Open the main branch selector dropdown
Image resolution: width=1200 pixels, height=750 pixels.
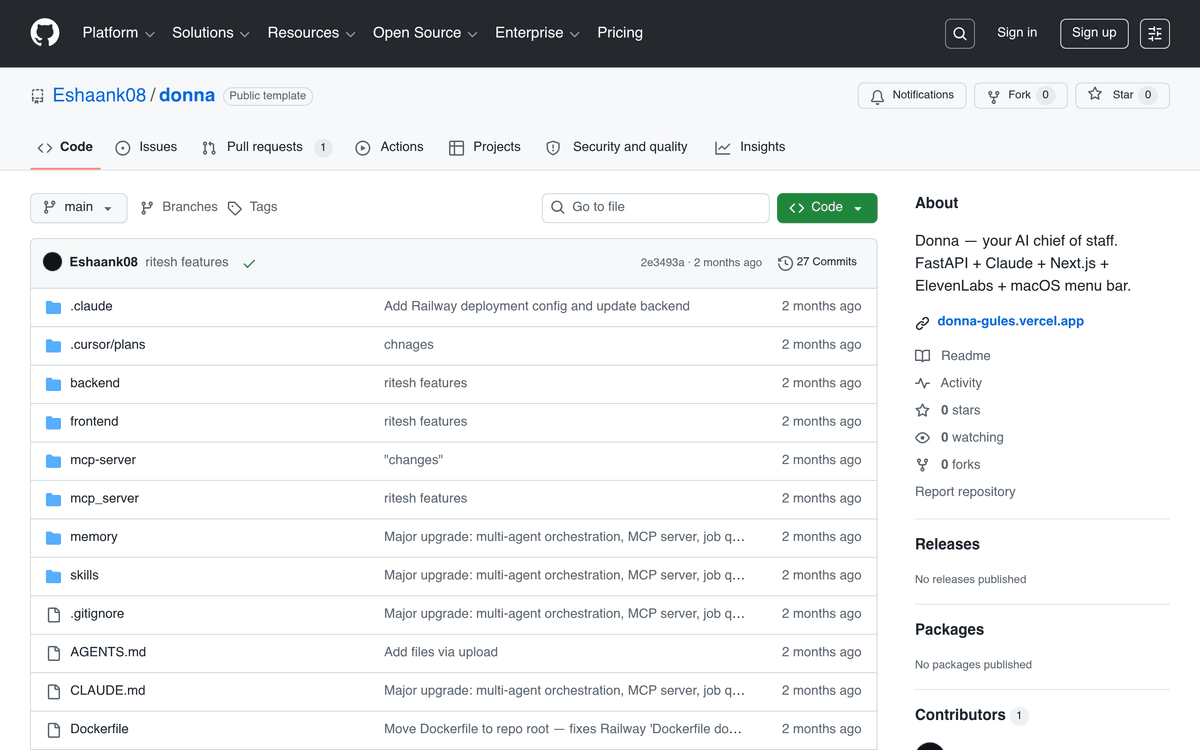[79, 207]
